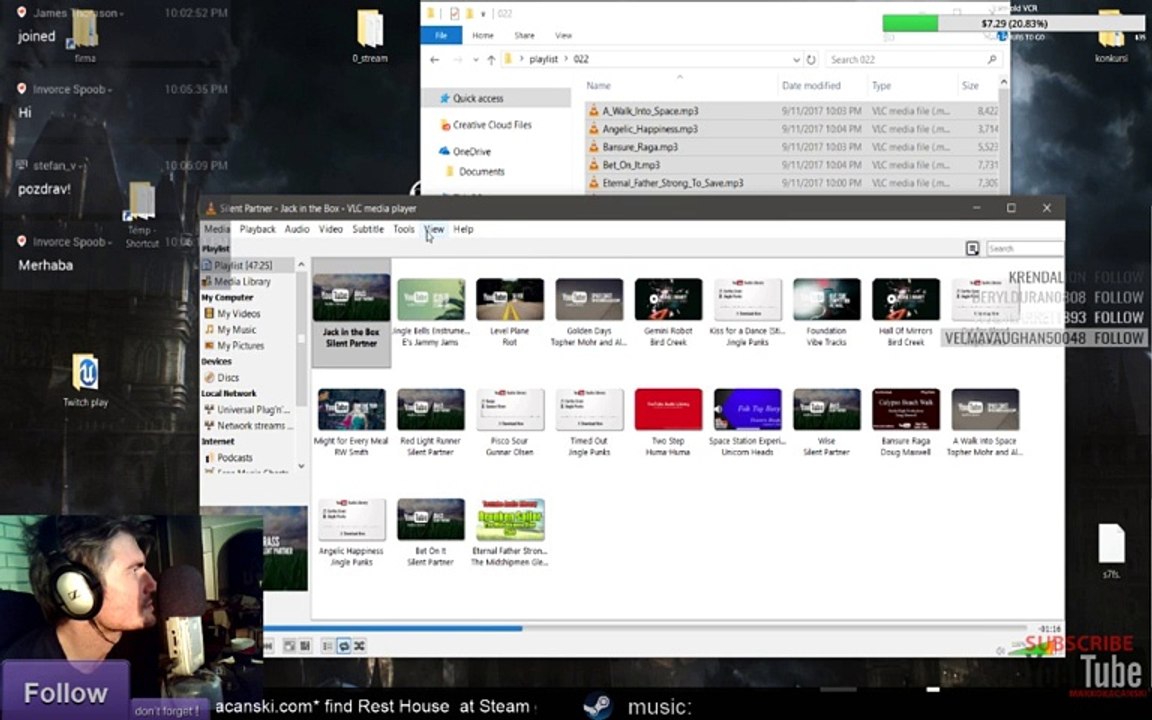Open Share ribbon tab in Explorer

pyautogui.click(x=525, y=35)
